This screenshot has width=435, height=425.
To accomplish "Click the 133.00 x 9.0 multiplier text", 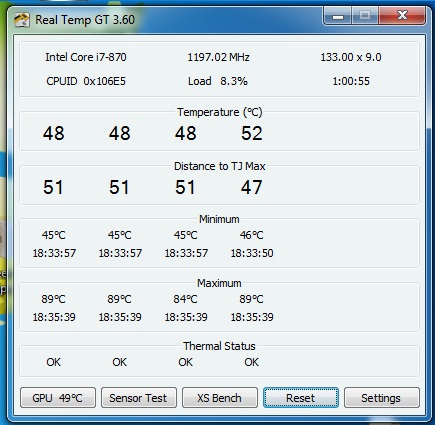I will pyautogui.click(x=351, y=57).
